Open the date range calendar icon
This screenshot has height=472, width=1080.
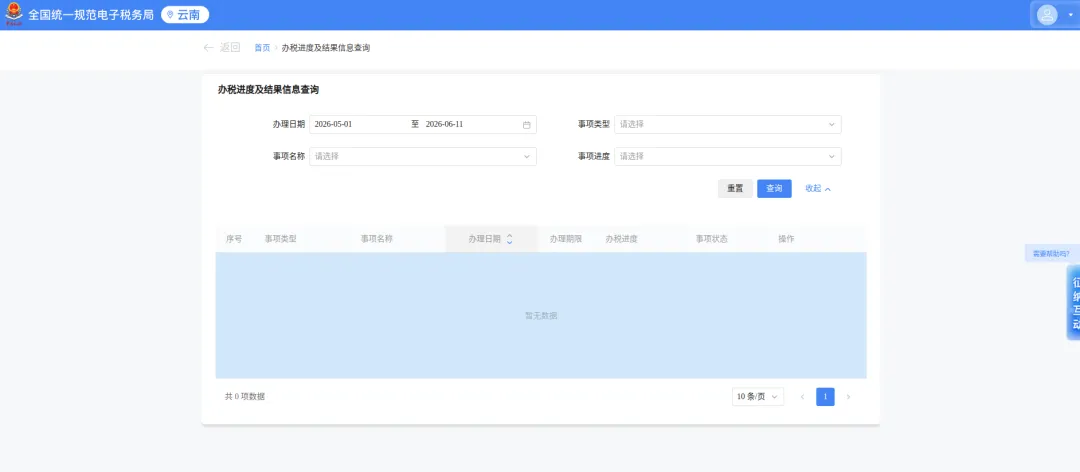pyautogui.click(x=526, y=125)
